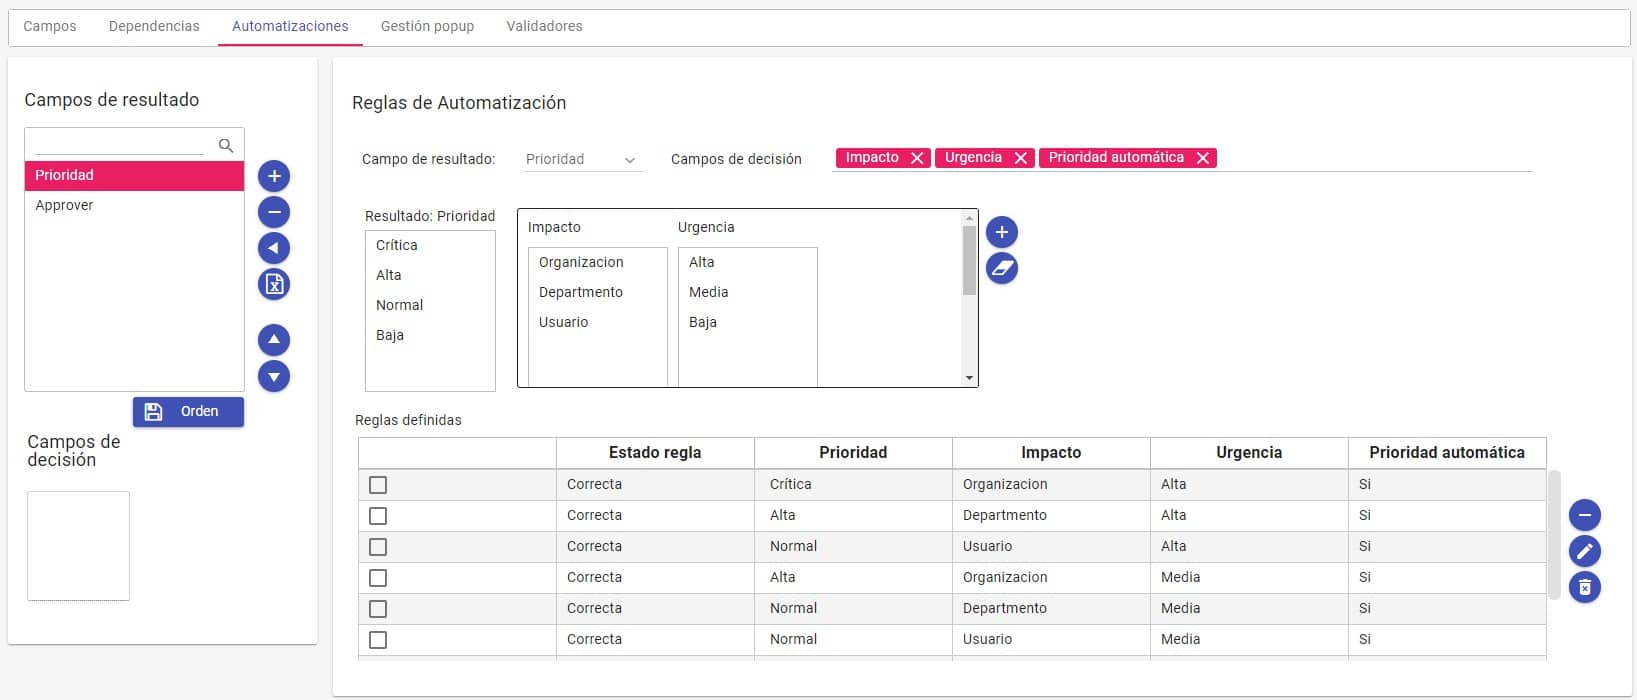The width and height of the screenshot is (1637, 700).
Task: Check the box for the Crítica rule row
Action: point(378,485)
